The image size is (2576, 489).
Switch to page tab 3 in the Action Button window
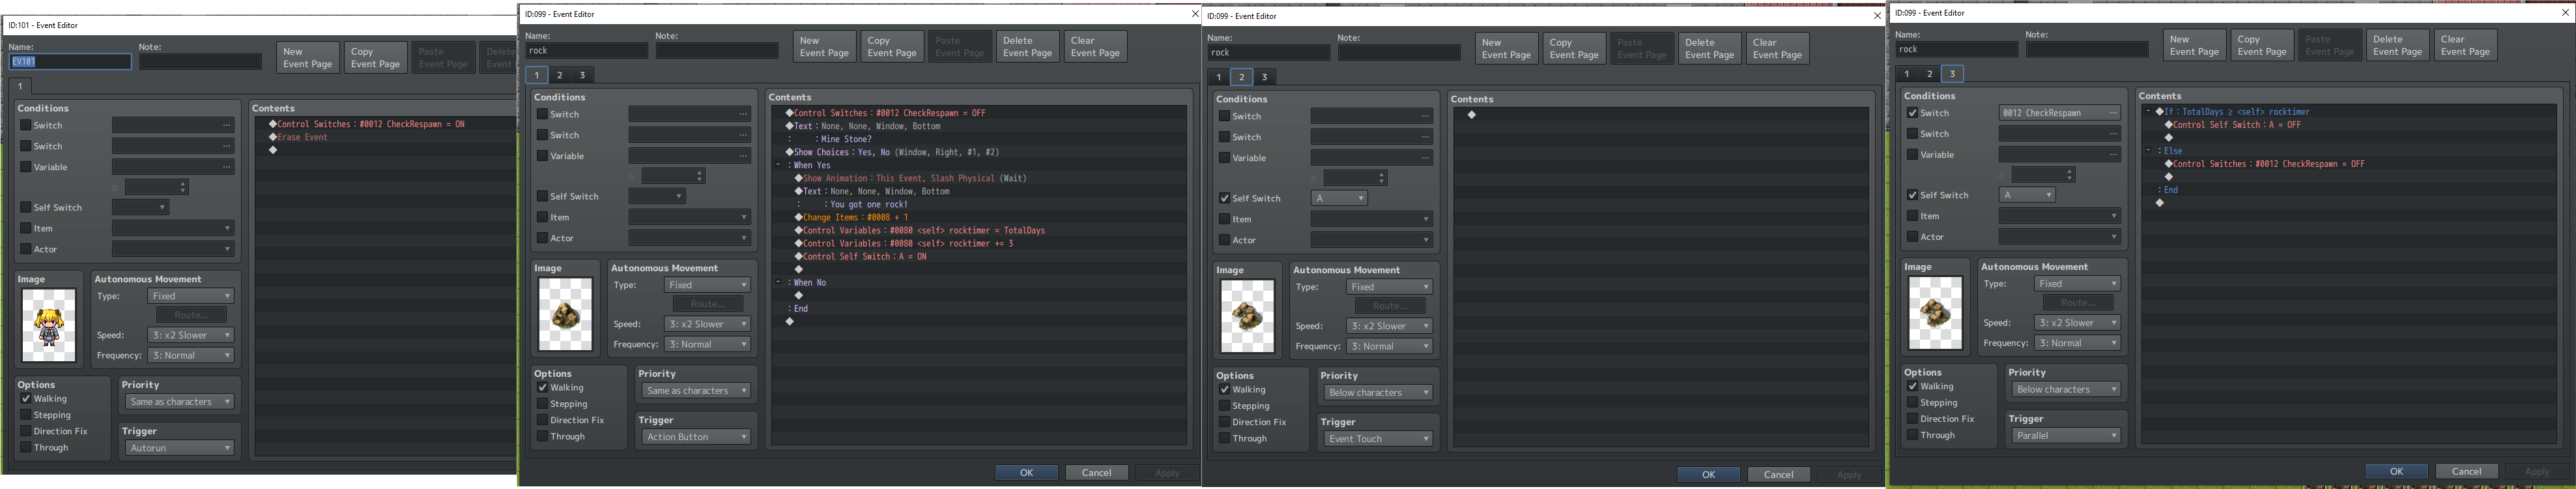582,75
